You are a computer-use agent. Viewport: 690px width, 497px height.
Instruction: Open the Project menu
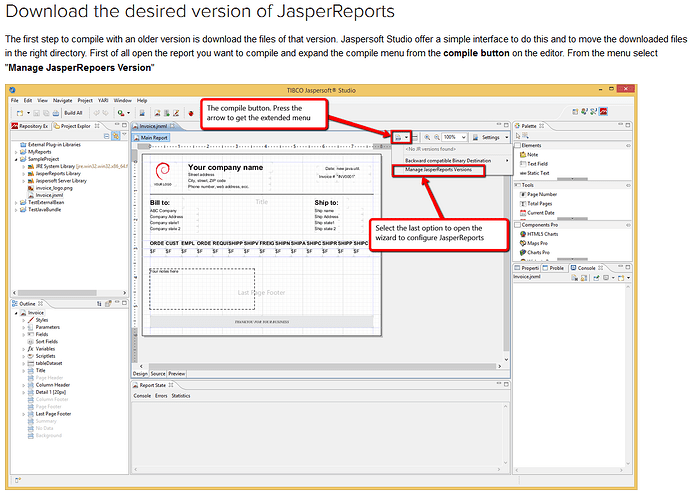point(85,100)
